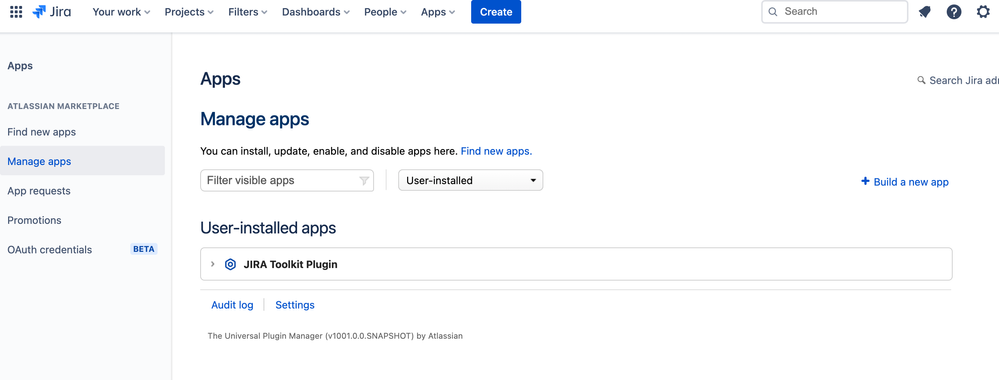Click the Build a new app link

pos(911,182)
